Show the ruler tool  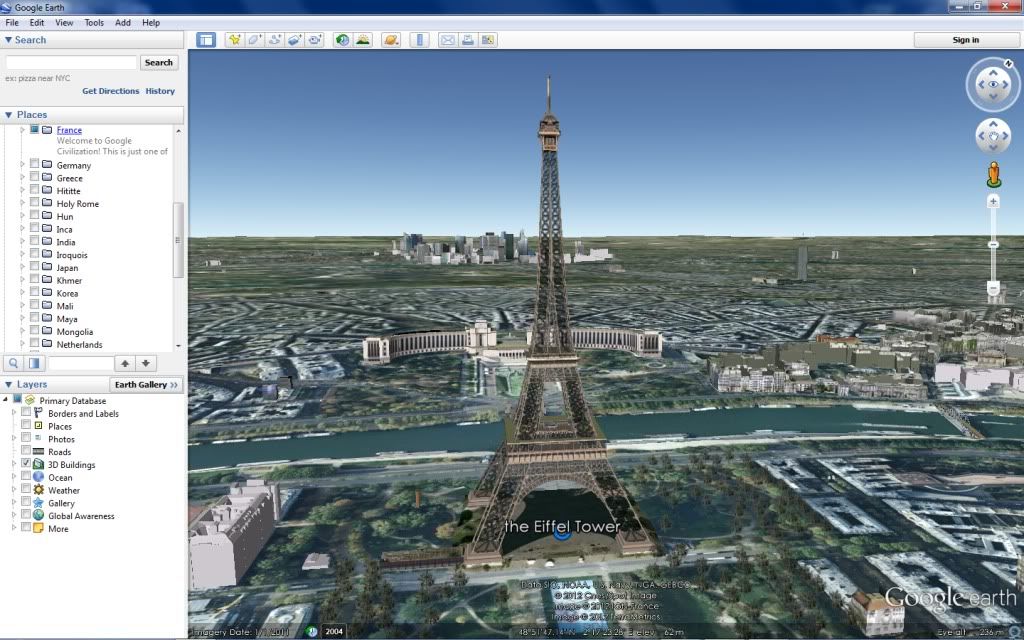[419, 40]
